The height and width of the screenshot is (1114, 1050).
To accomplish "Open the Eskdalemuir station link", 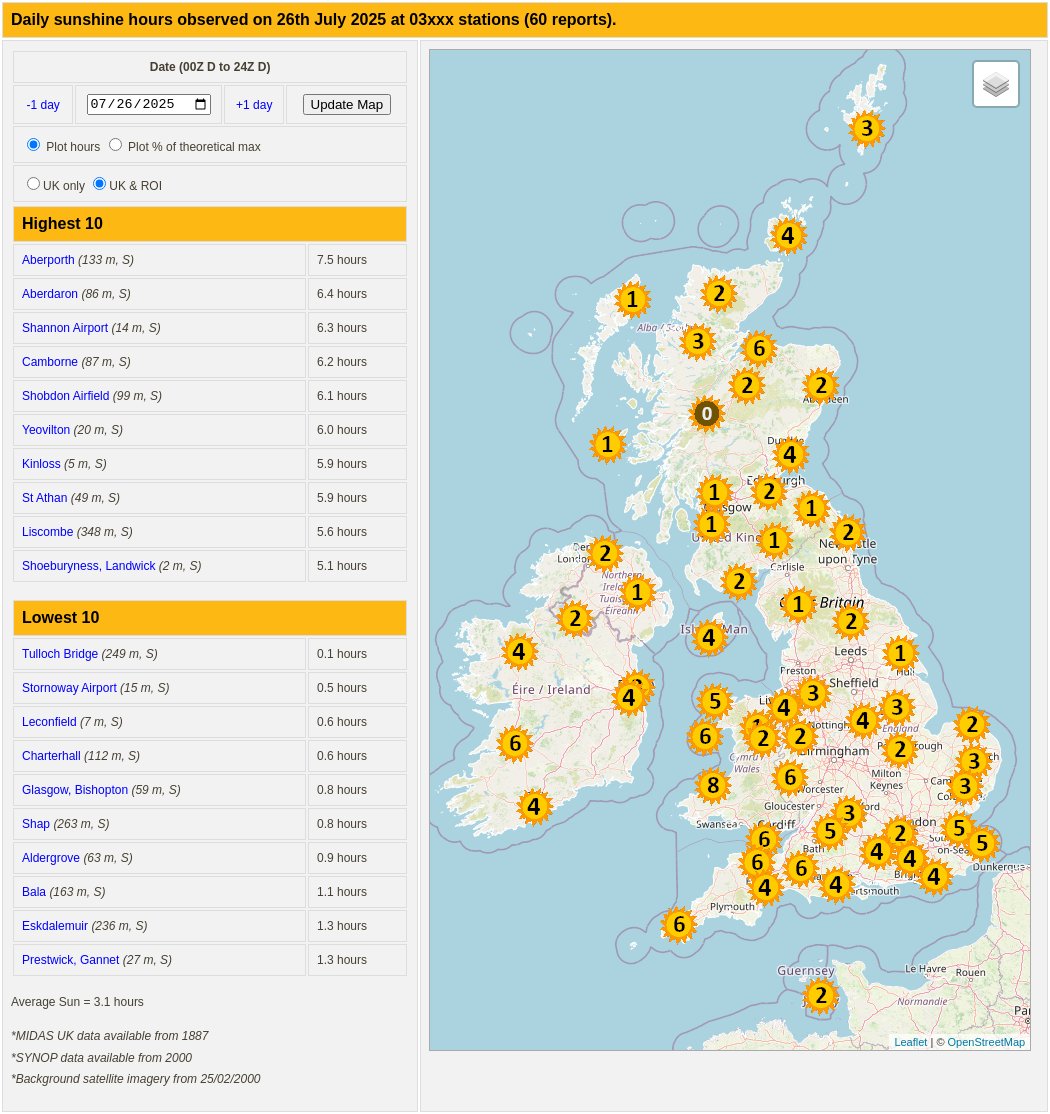I will point(55,927).
